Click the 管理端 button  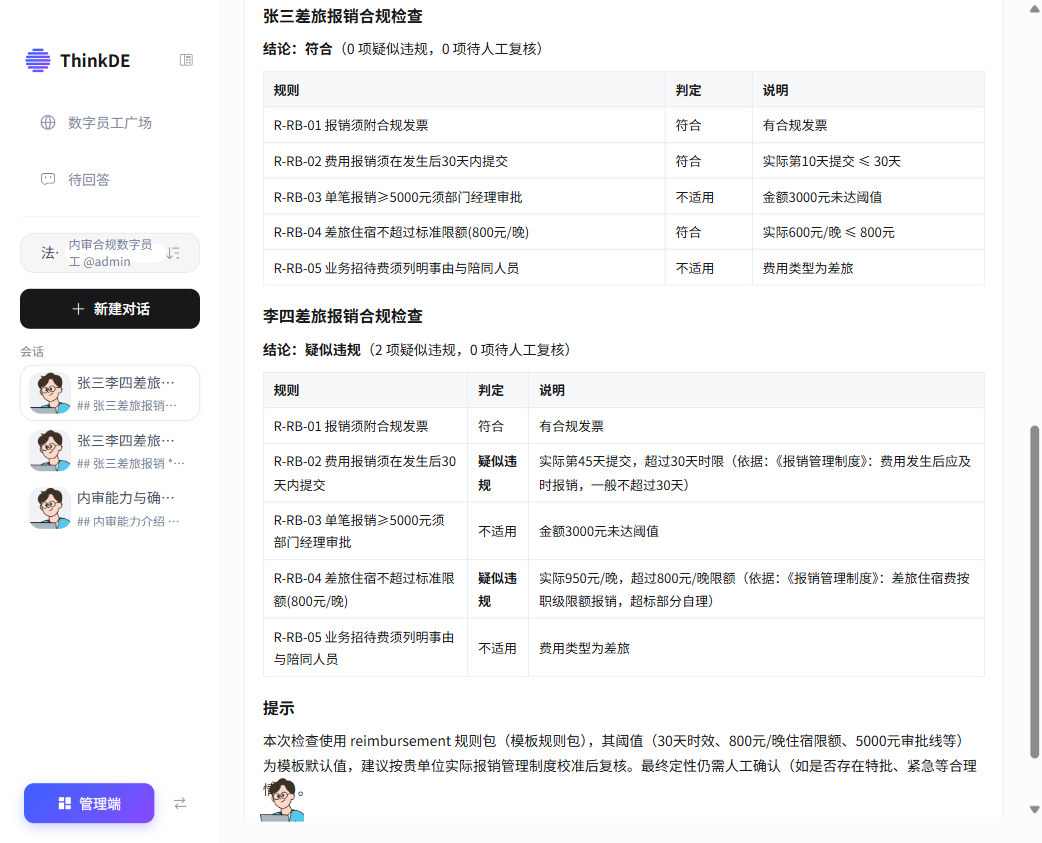click(x=89, y=803)
